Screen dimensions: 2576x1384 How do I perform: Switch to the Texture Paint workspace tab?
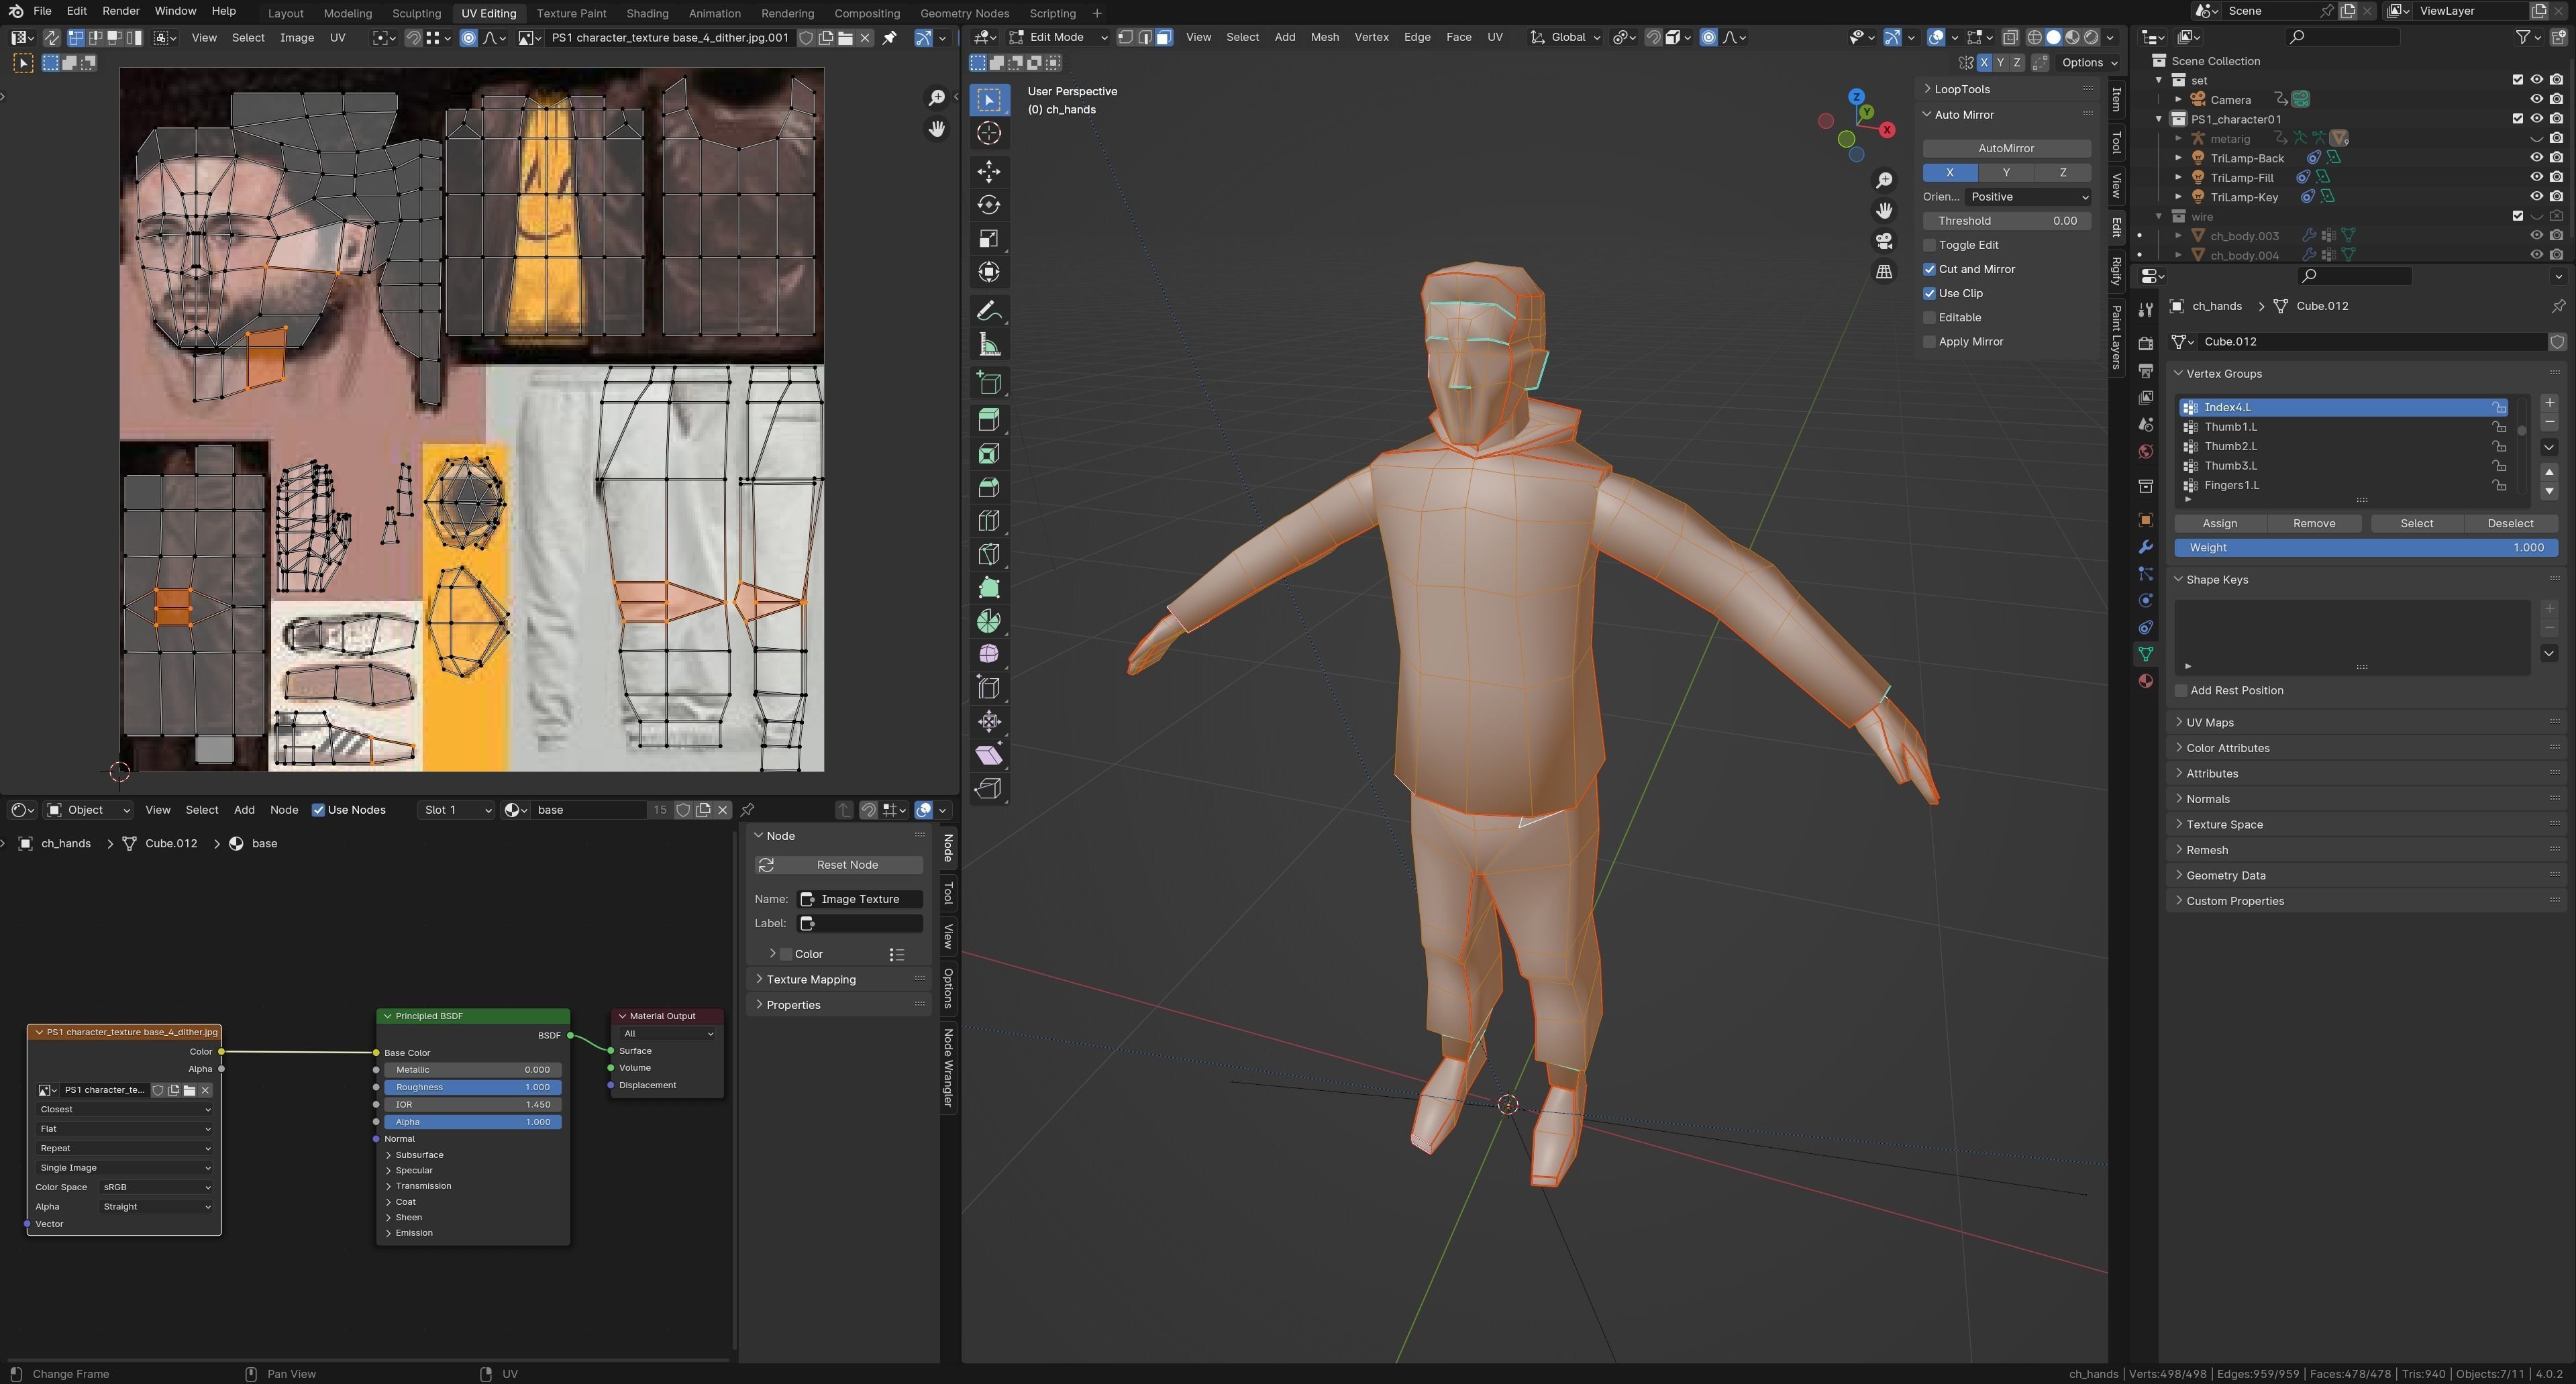click(571, 13)
